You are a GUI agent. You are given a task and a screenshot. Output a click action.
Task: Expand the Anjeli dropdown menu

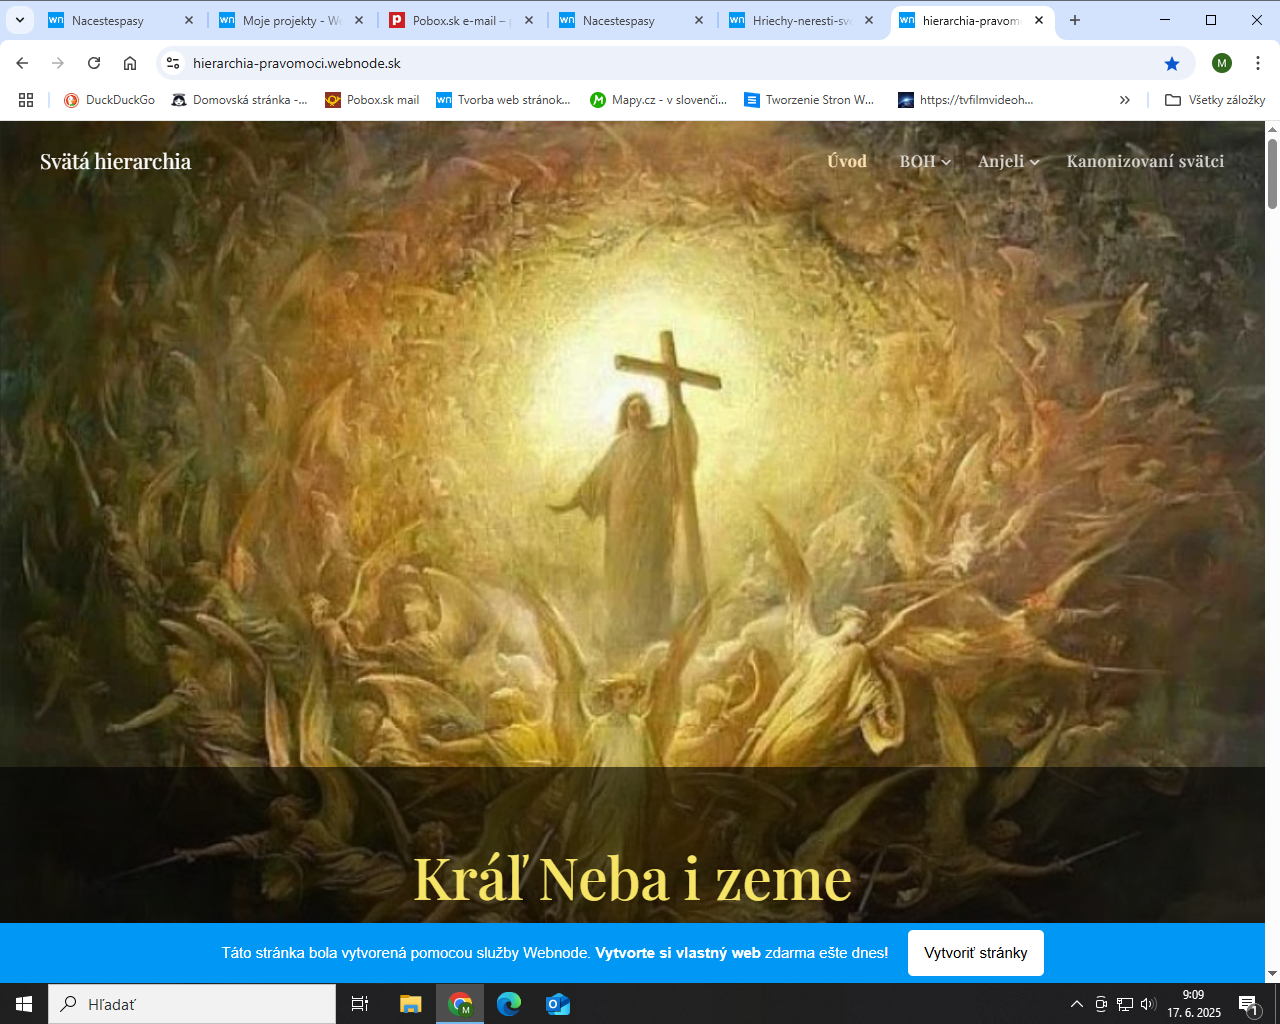click(x=1008, y=161)
